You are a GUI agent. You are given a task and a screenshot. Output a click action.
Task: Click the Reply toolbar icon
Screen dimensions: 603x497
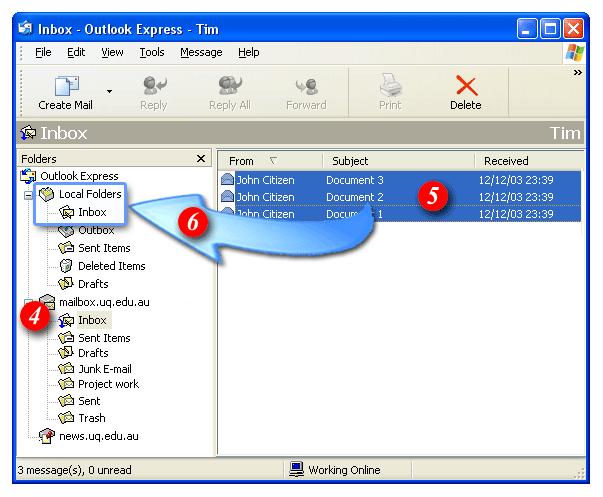click(153, 87)
